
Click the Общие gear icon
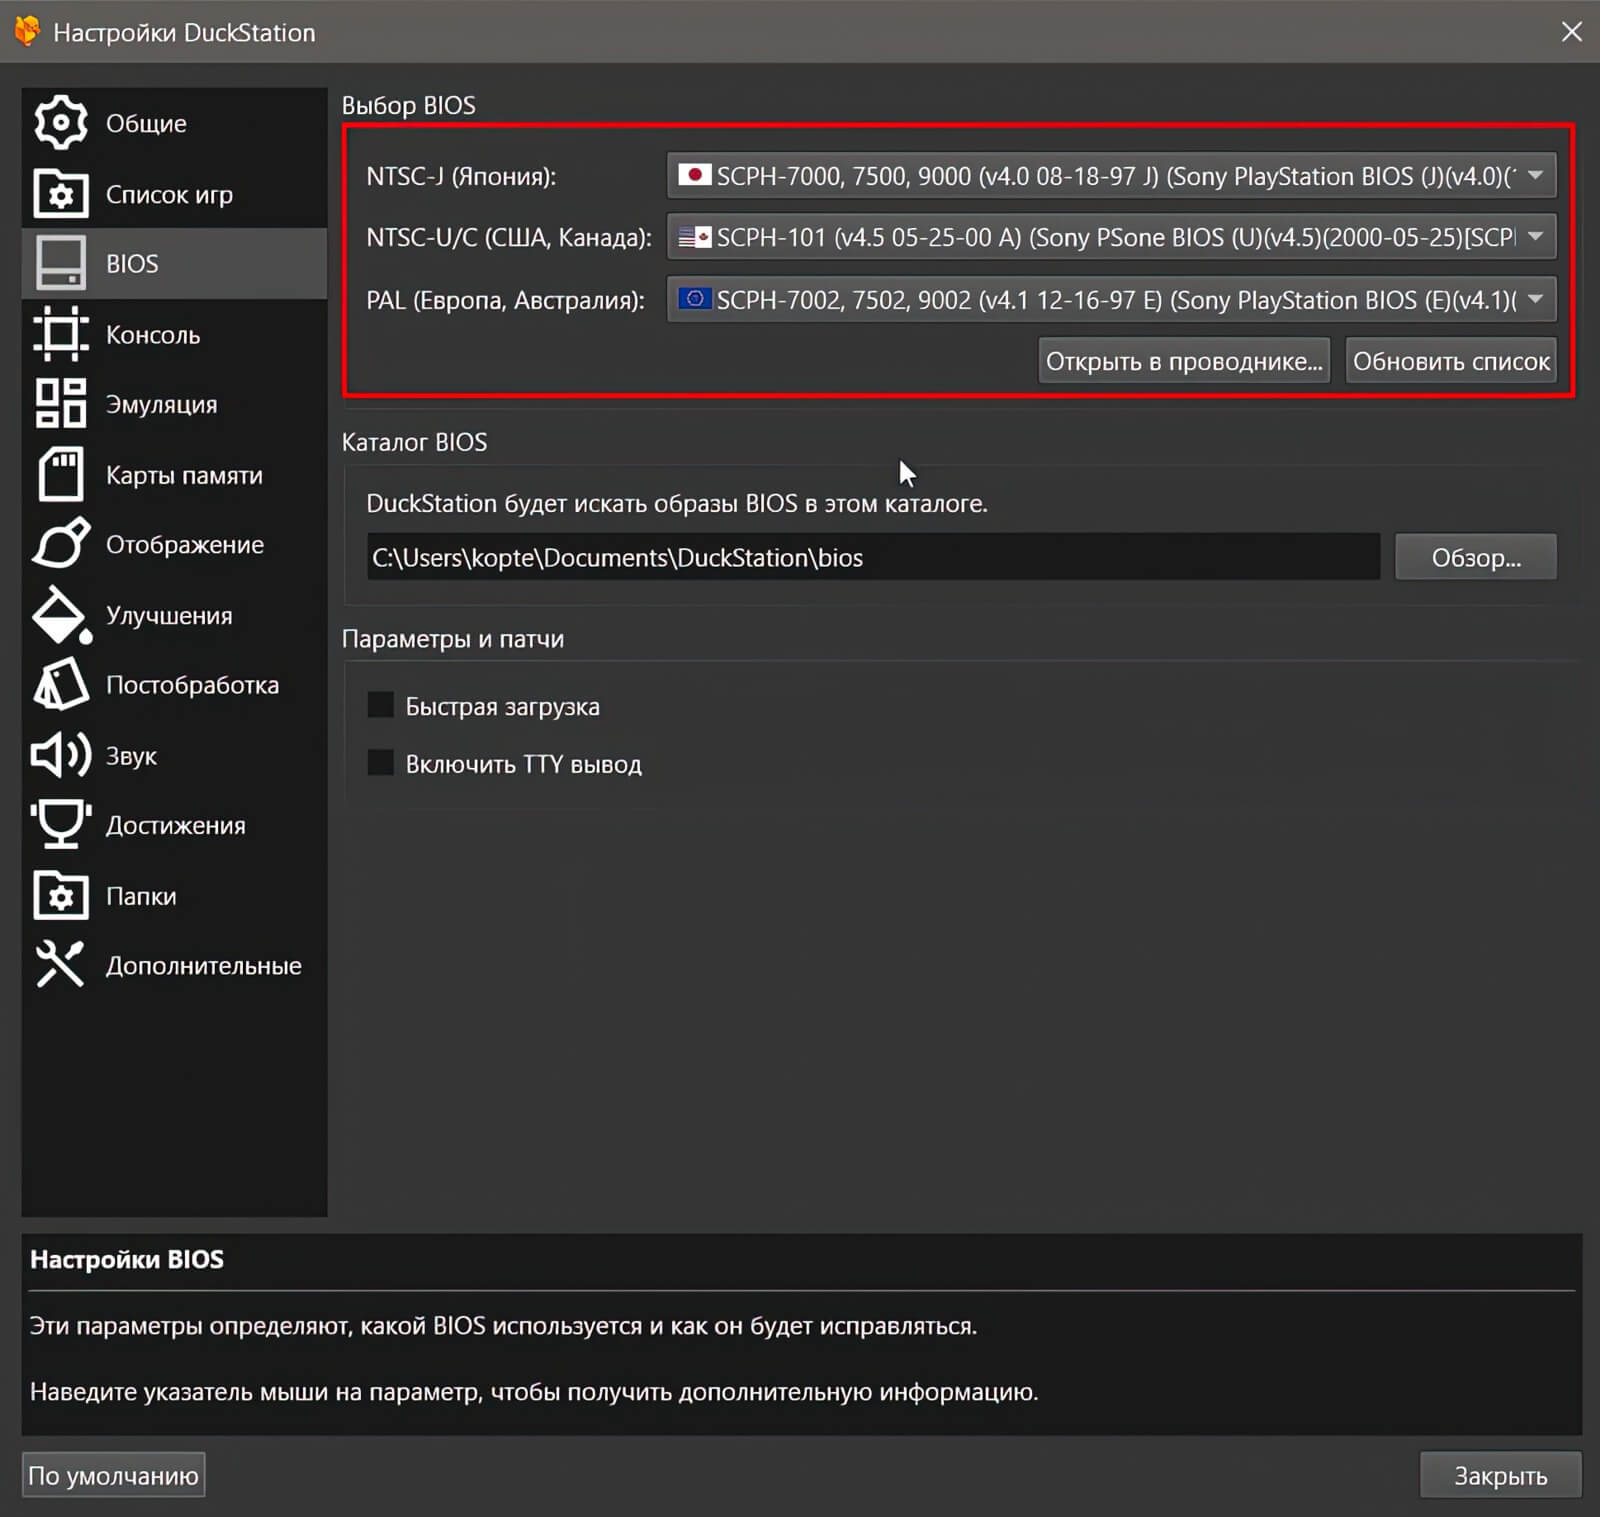[61, 123]
